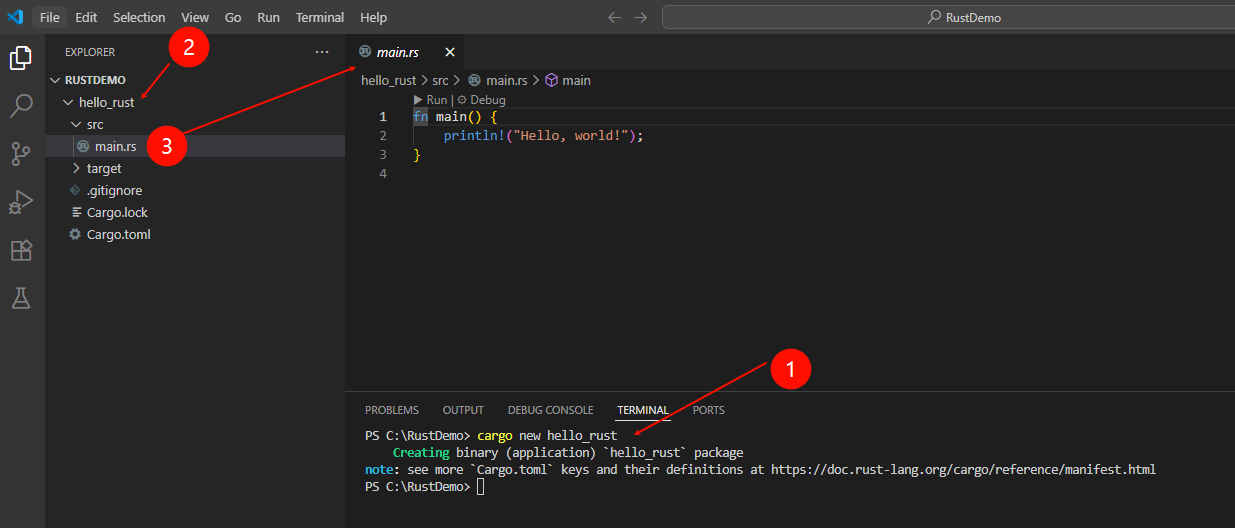Click the EXPLORER panel title

pyautogui.click(x=90, y=52)
